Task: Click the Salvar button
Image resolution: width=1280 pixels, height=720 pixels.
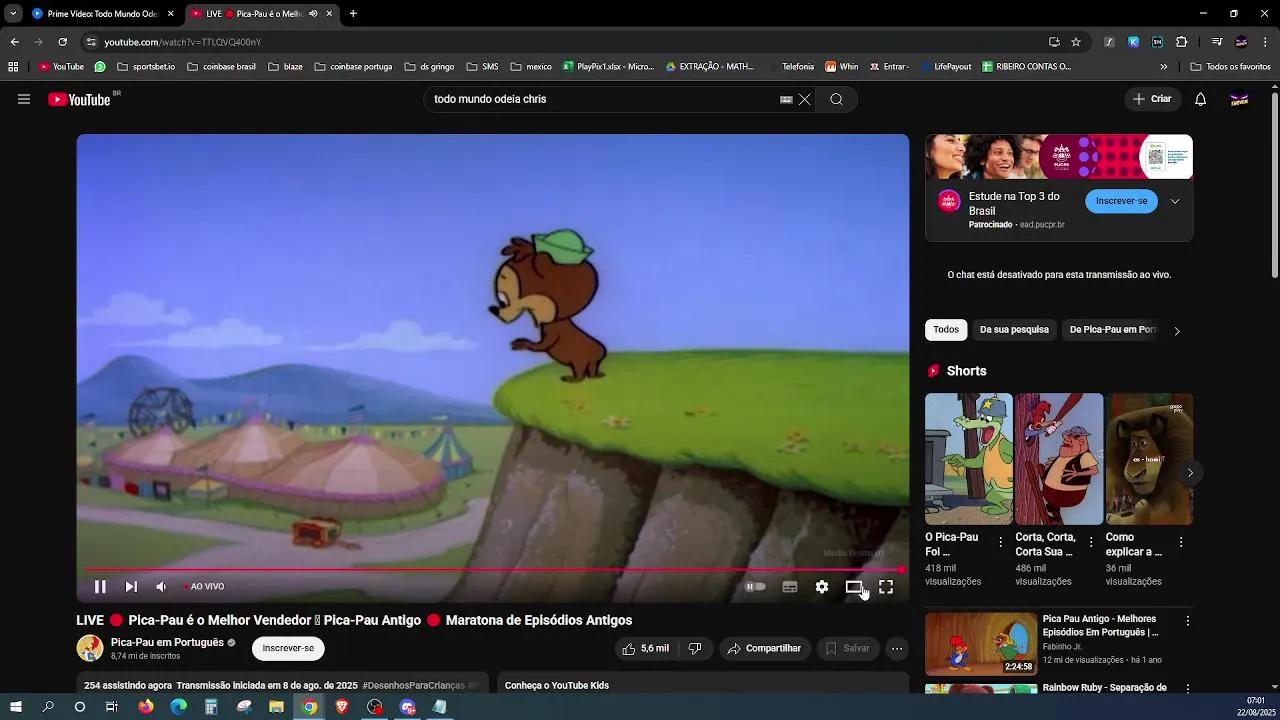Action: point(848,648)
